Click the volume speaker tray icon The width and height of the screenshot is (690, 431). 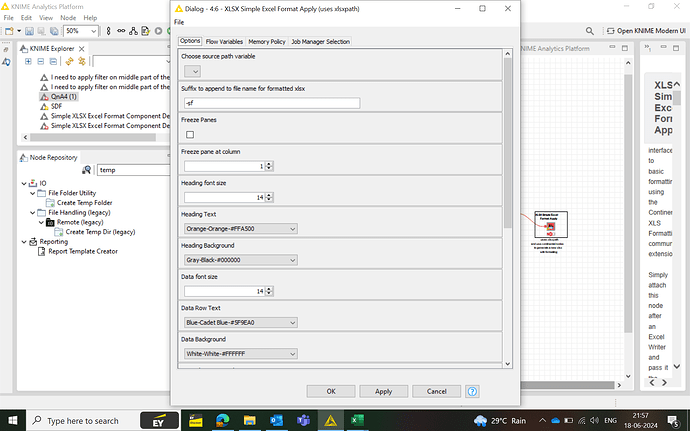pos(595,421)
